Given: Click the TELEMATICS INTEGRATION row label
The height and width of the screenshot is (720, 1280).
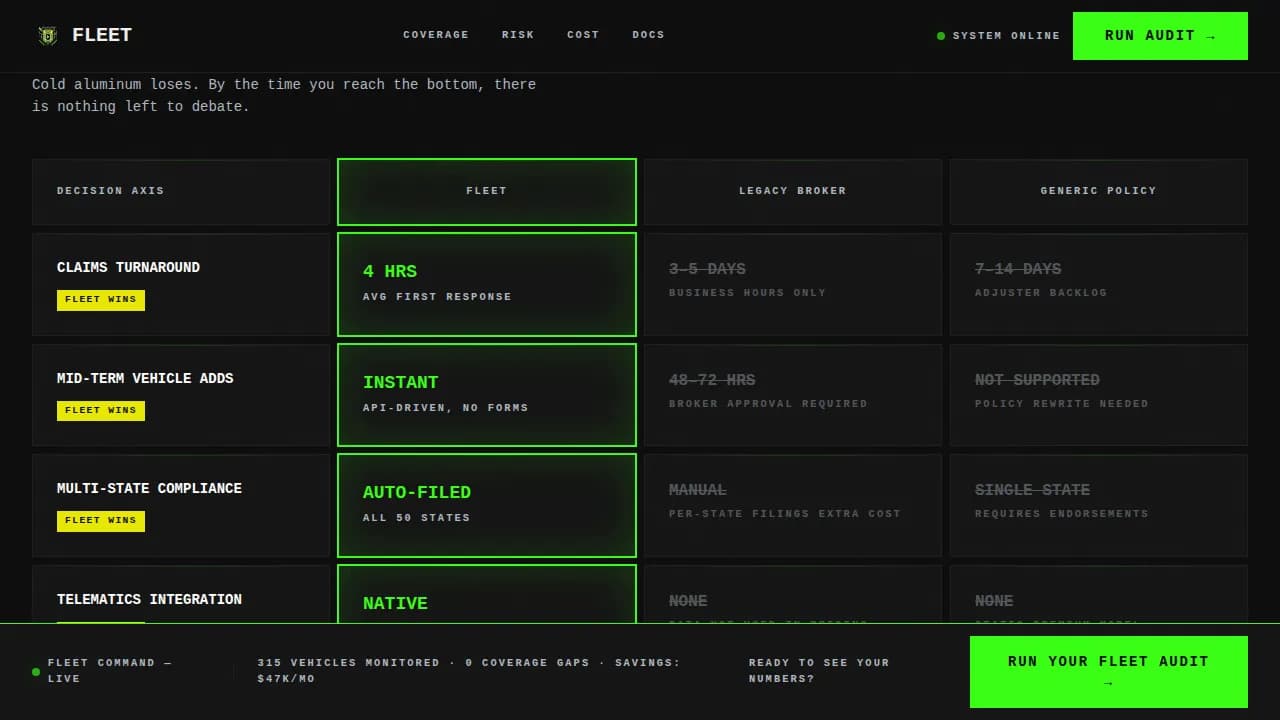Looking at the screenshot, I should coord(149,599).
